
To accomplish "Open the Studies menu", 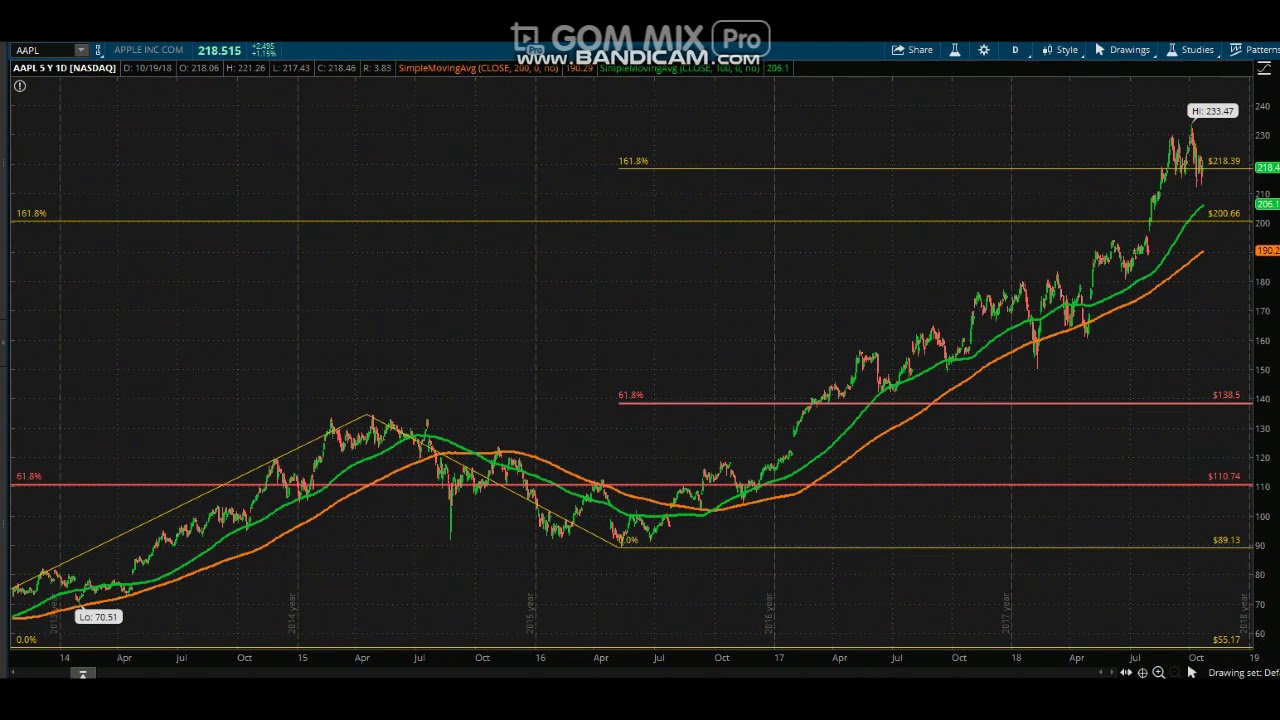I will (1190, 50).
